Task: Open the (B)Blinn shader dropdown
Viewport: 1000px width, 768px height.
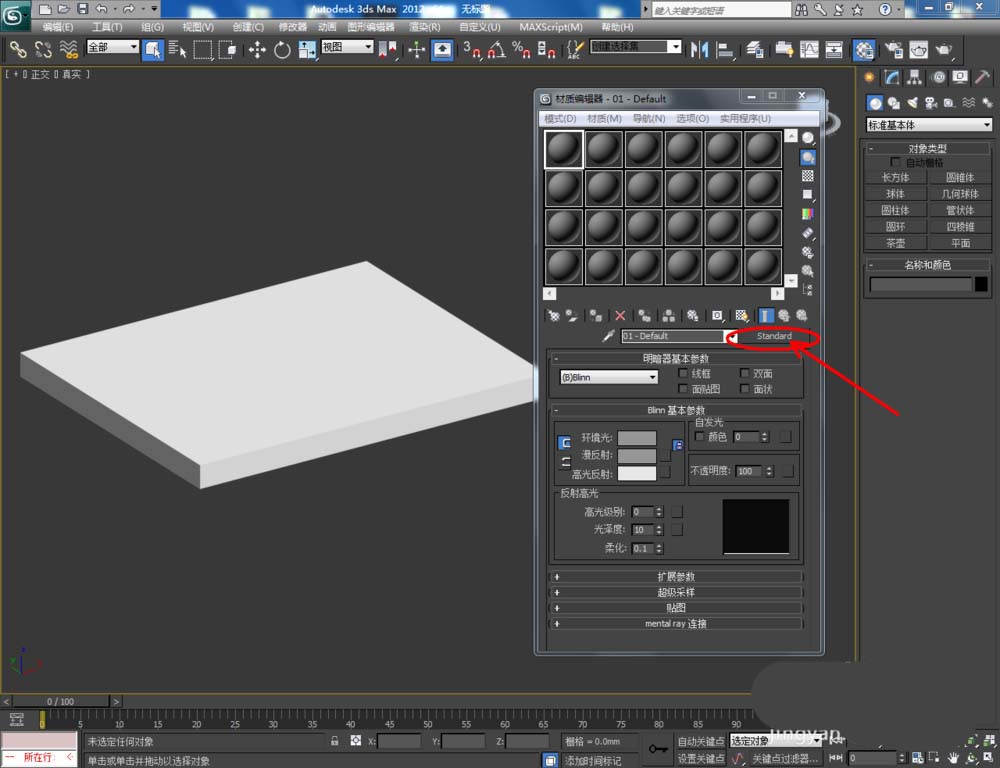Action: click(x=609, y=377)
